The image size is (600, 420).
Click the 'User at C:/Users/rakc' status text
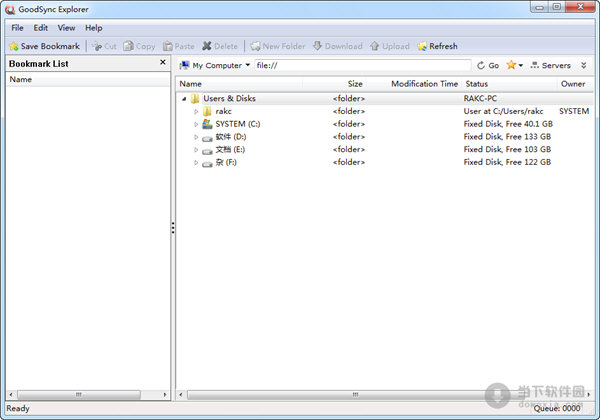(x=503, y=111)
